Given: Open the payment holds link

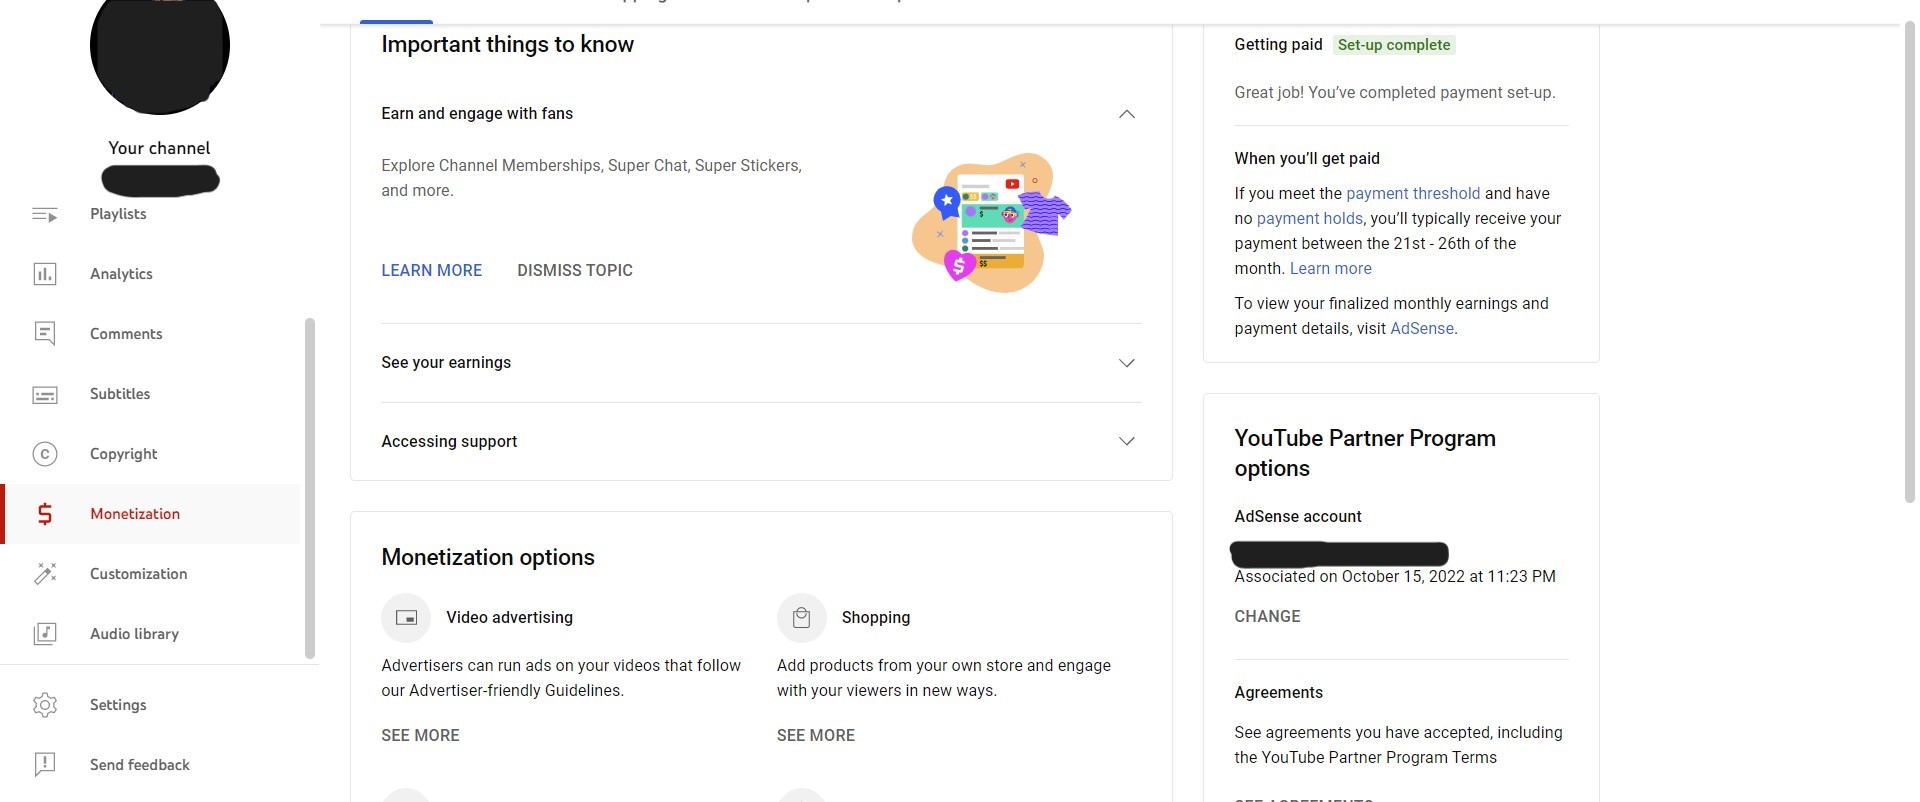Looking at the screenshot, I should click(x=1310, y=219).
